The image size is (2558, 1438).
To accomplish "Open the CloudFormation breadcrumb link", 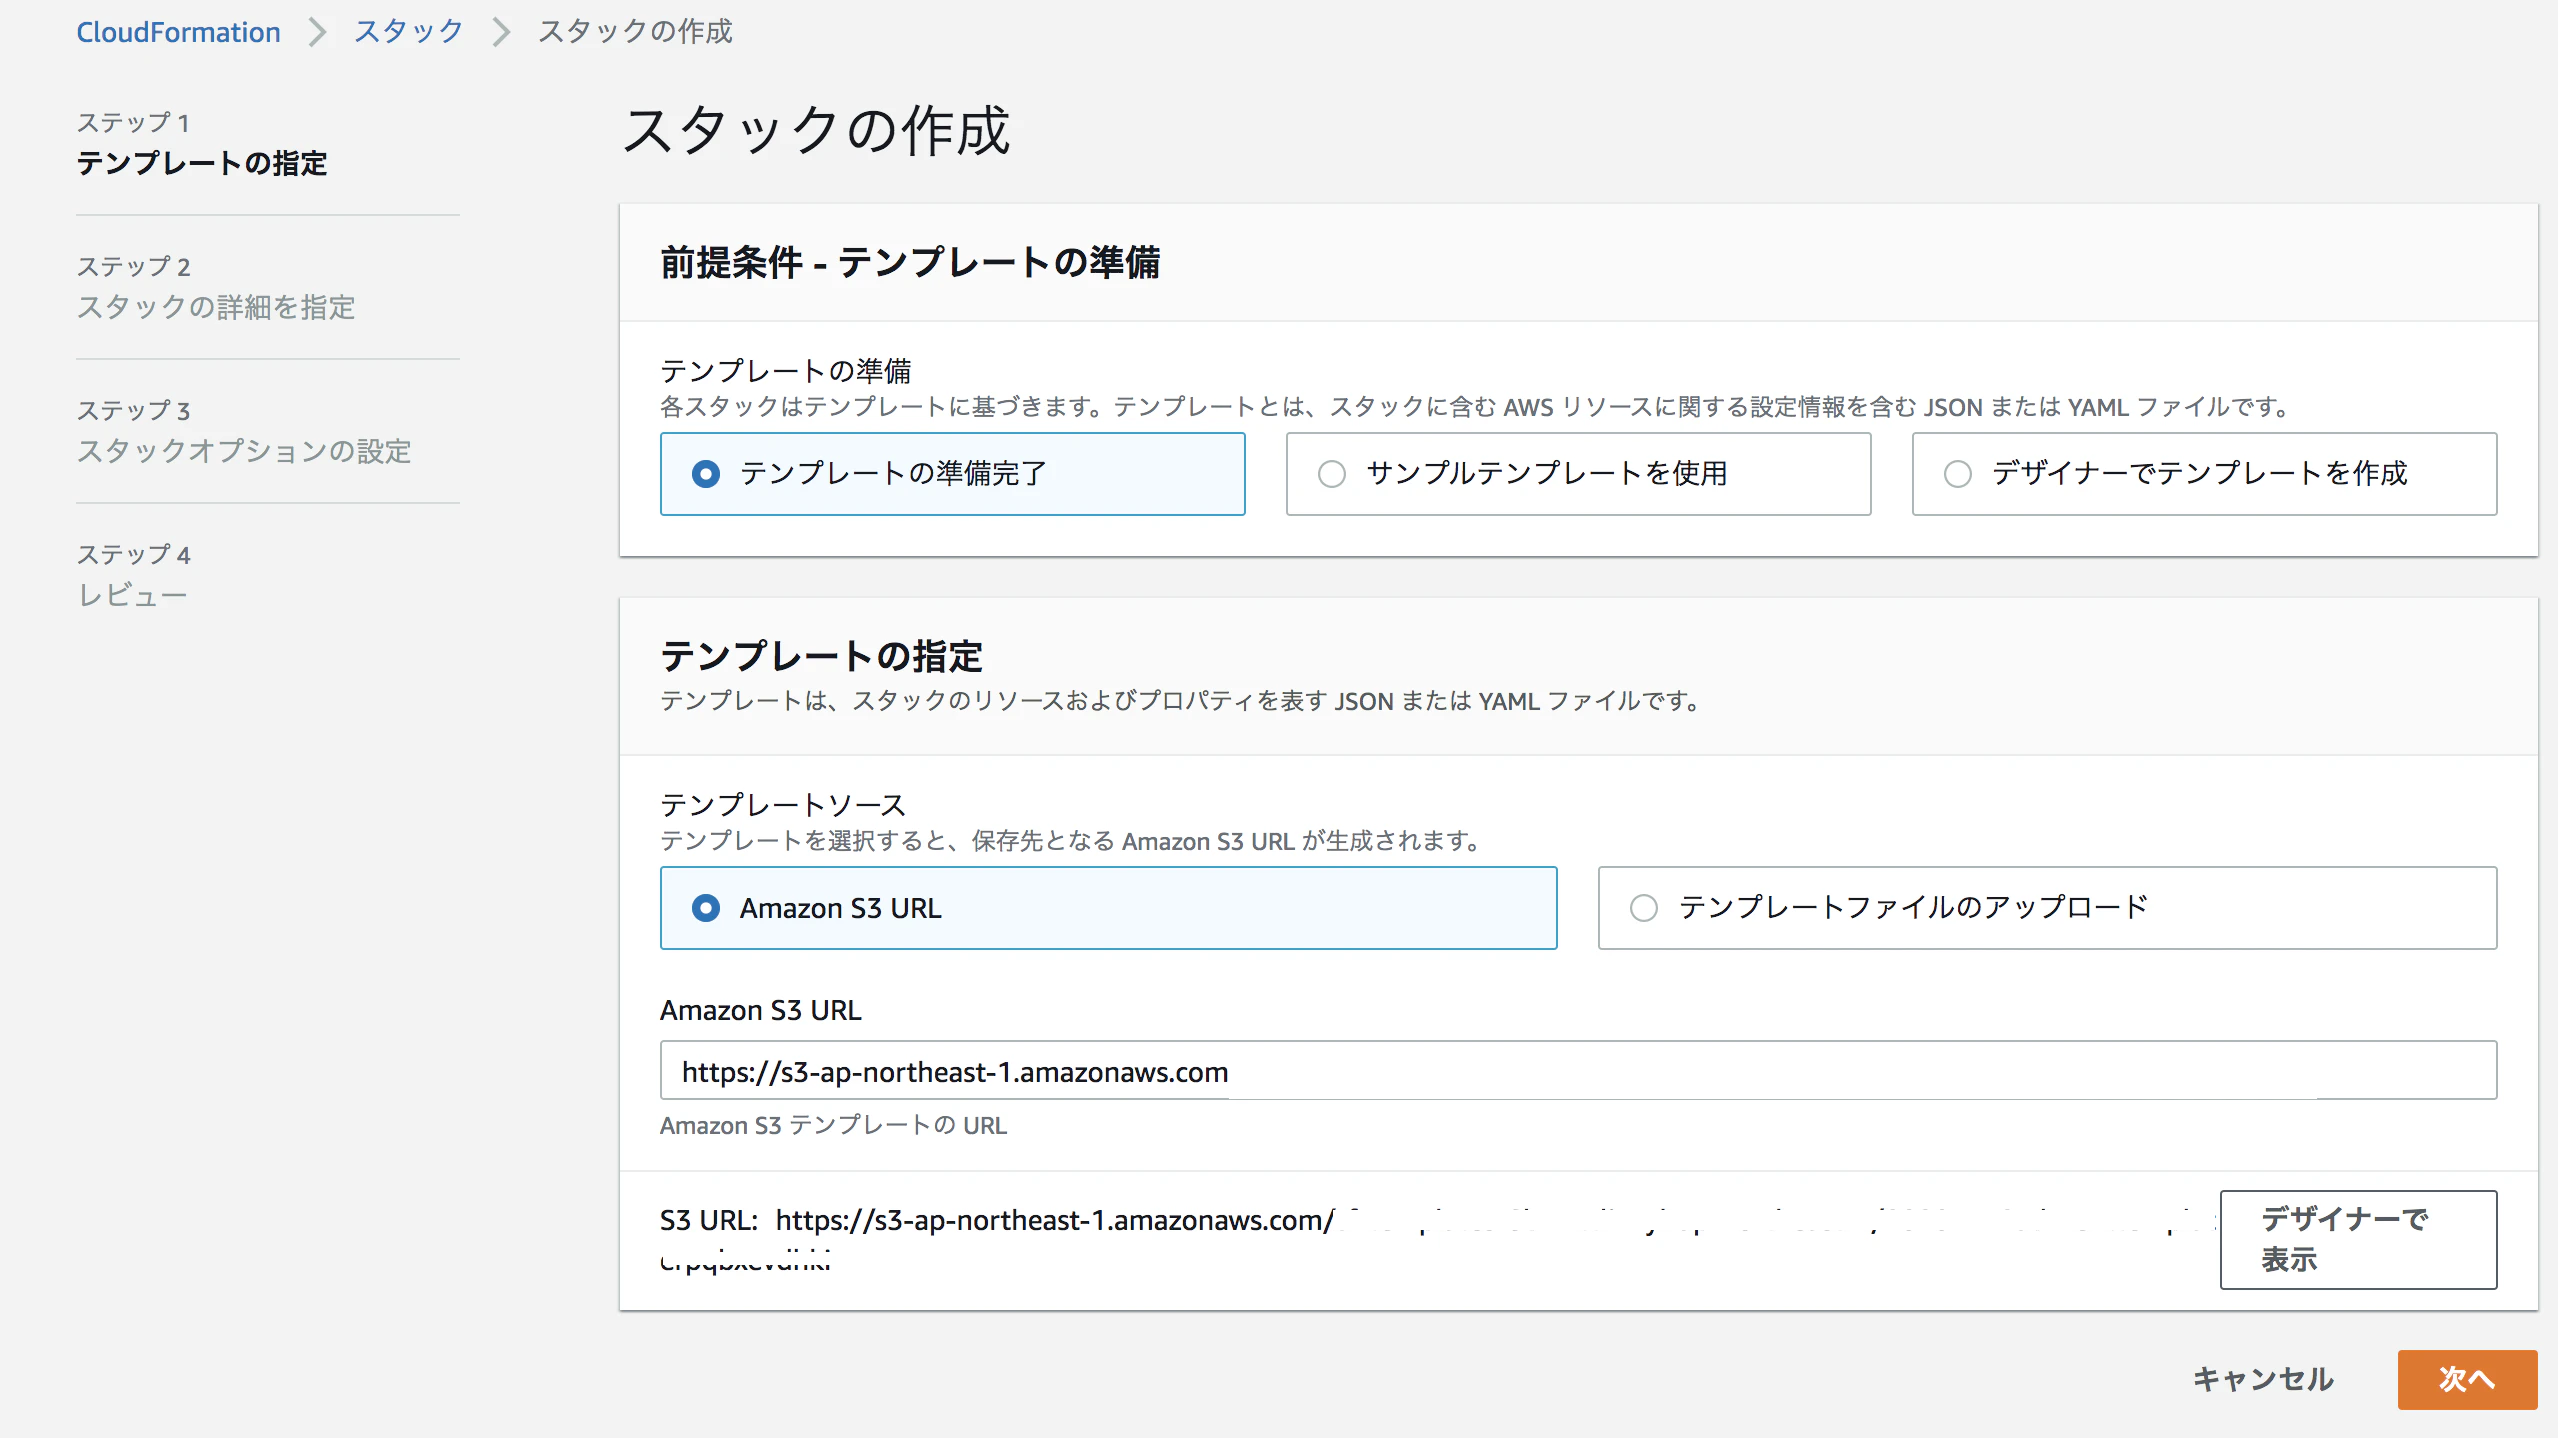I will [x=178, y=32].
